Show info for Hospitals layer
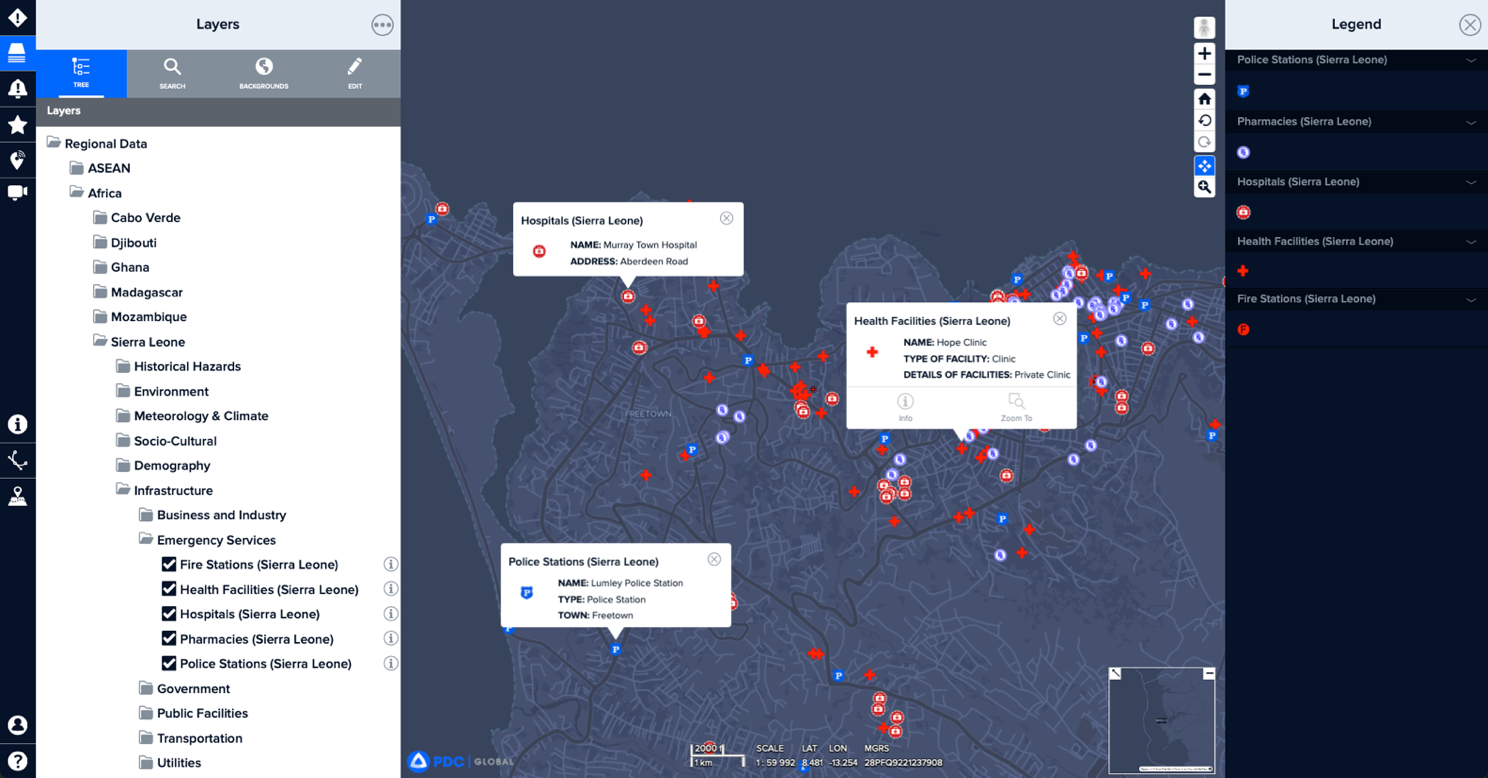 point(391,613)
